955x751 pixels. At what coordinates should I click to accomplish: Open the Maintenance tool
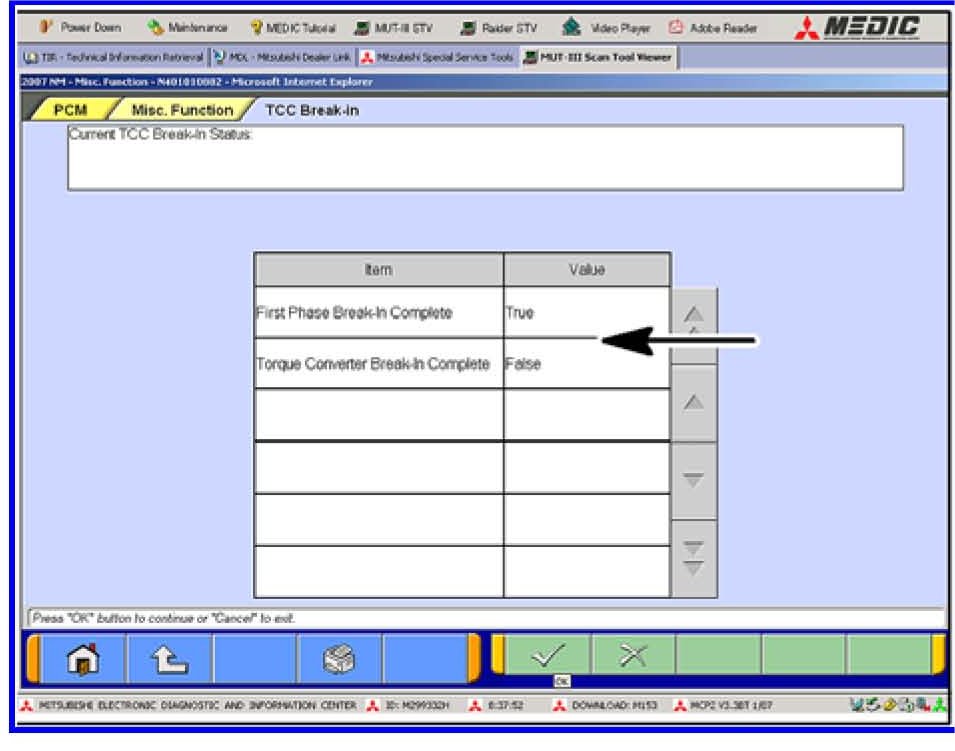coord(187,28)
